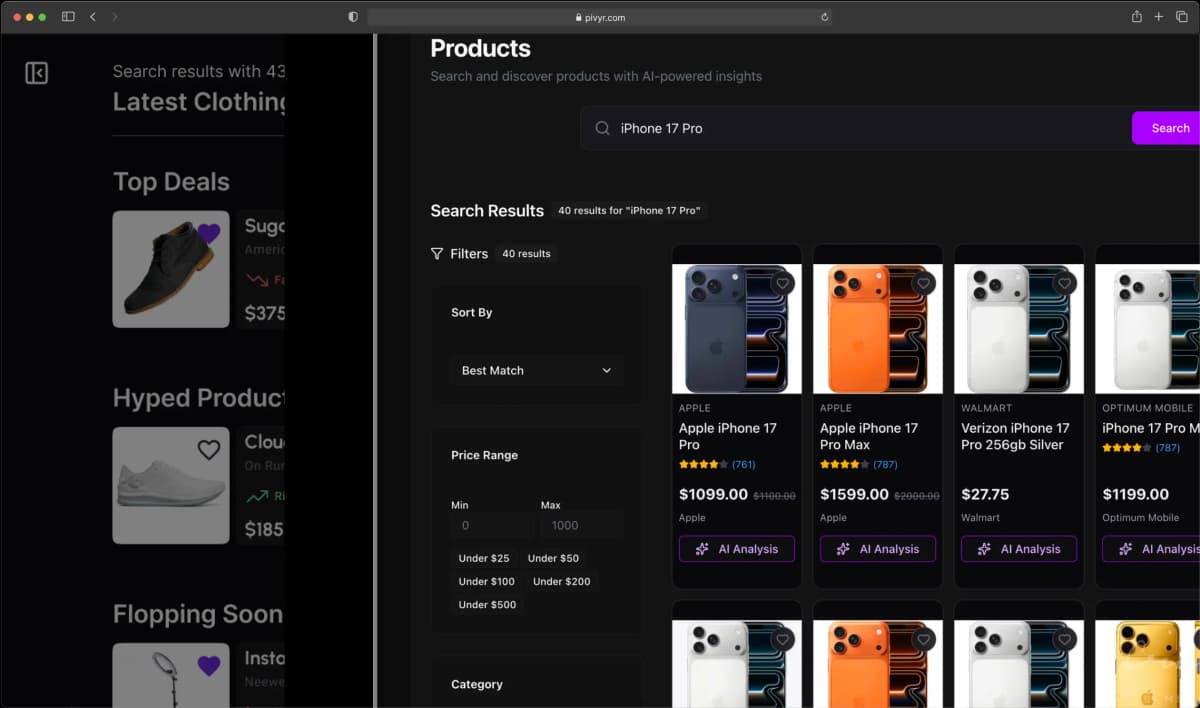Click the Filters funnel icon
1200x708 pixels.
click(437, 254)
